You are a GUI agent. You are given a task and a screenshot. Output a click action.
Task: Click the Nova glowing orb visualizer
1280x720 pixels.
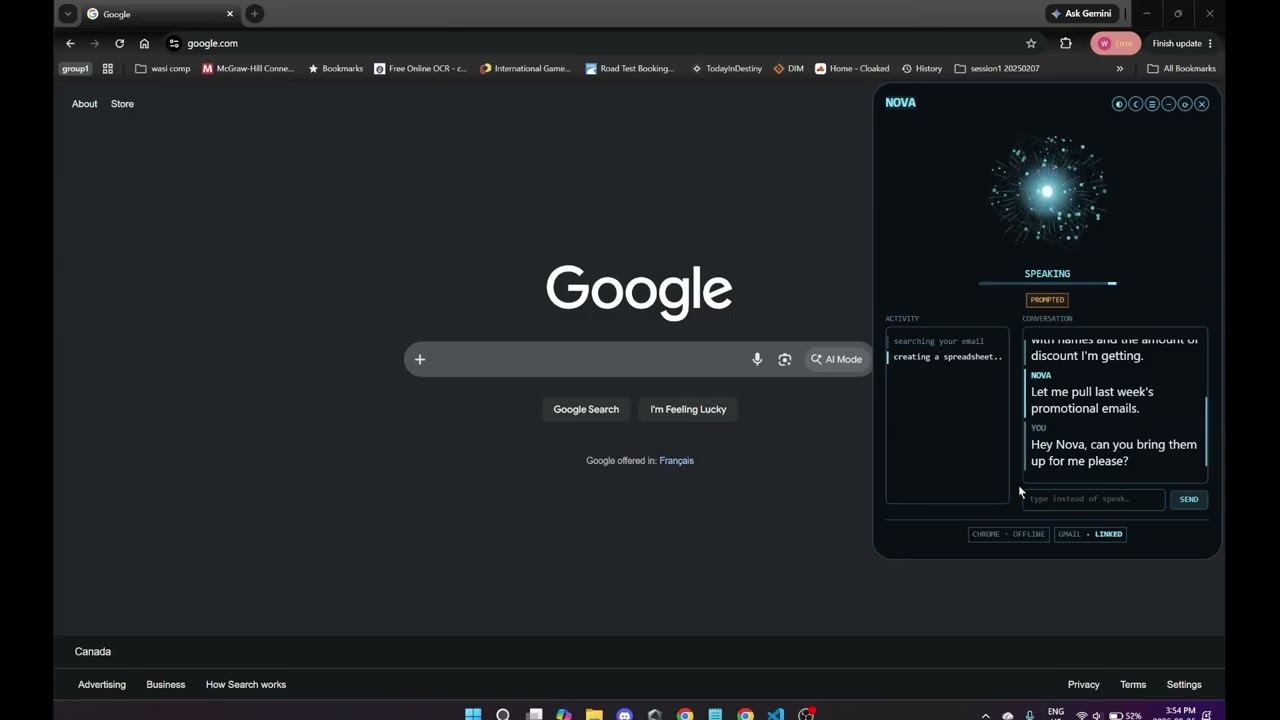[x=1047, y=190]
